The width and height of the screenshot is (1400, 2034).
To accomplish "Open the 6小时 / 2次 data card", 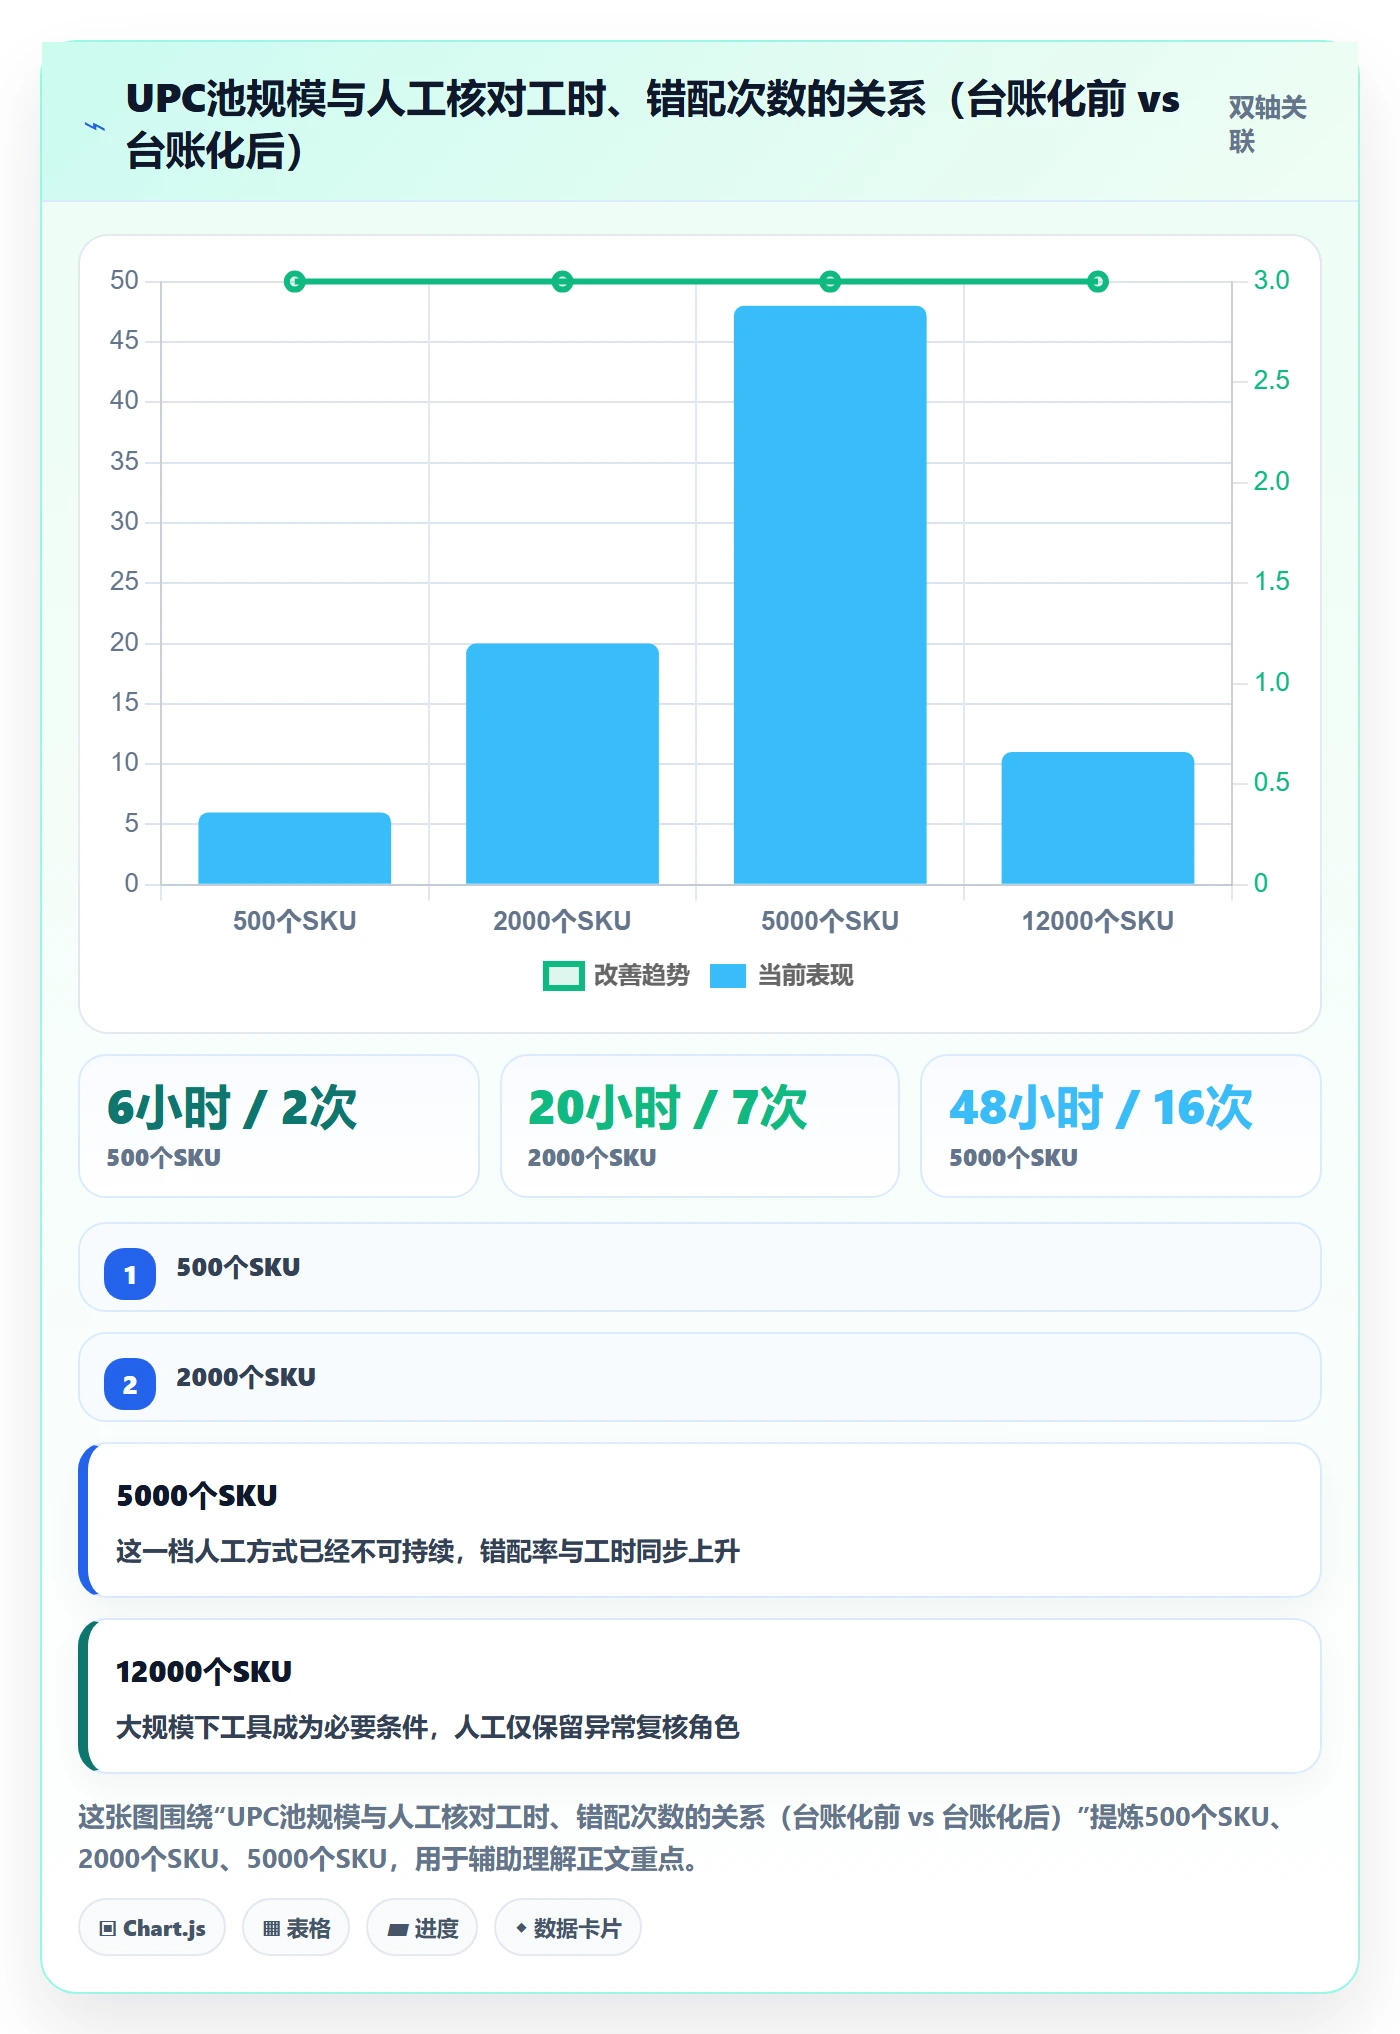I will click(x=279, y=1126).
